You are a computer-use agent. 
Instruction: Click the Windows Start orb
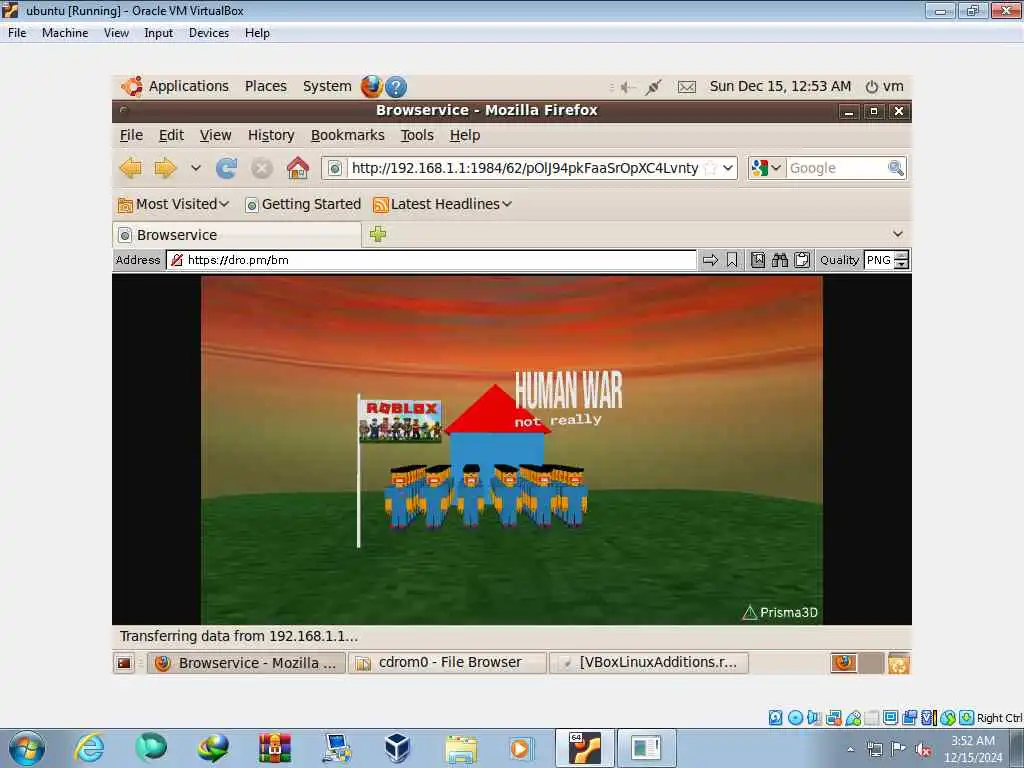tap(27, 748)
